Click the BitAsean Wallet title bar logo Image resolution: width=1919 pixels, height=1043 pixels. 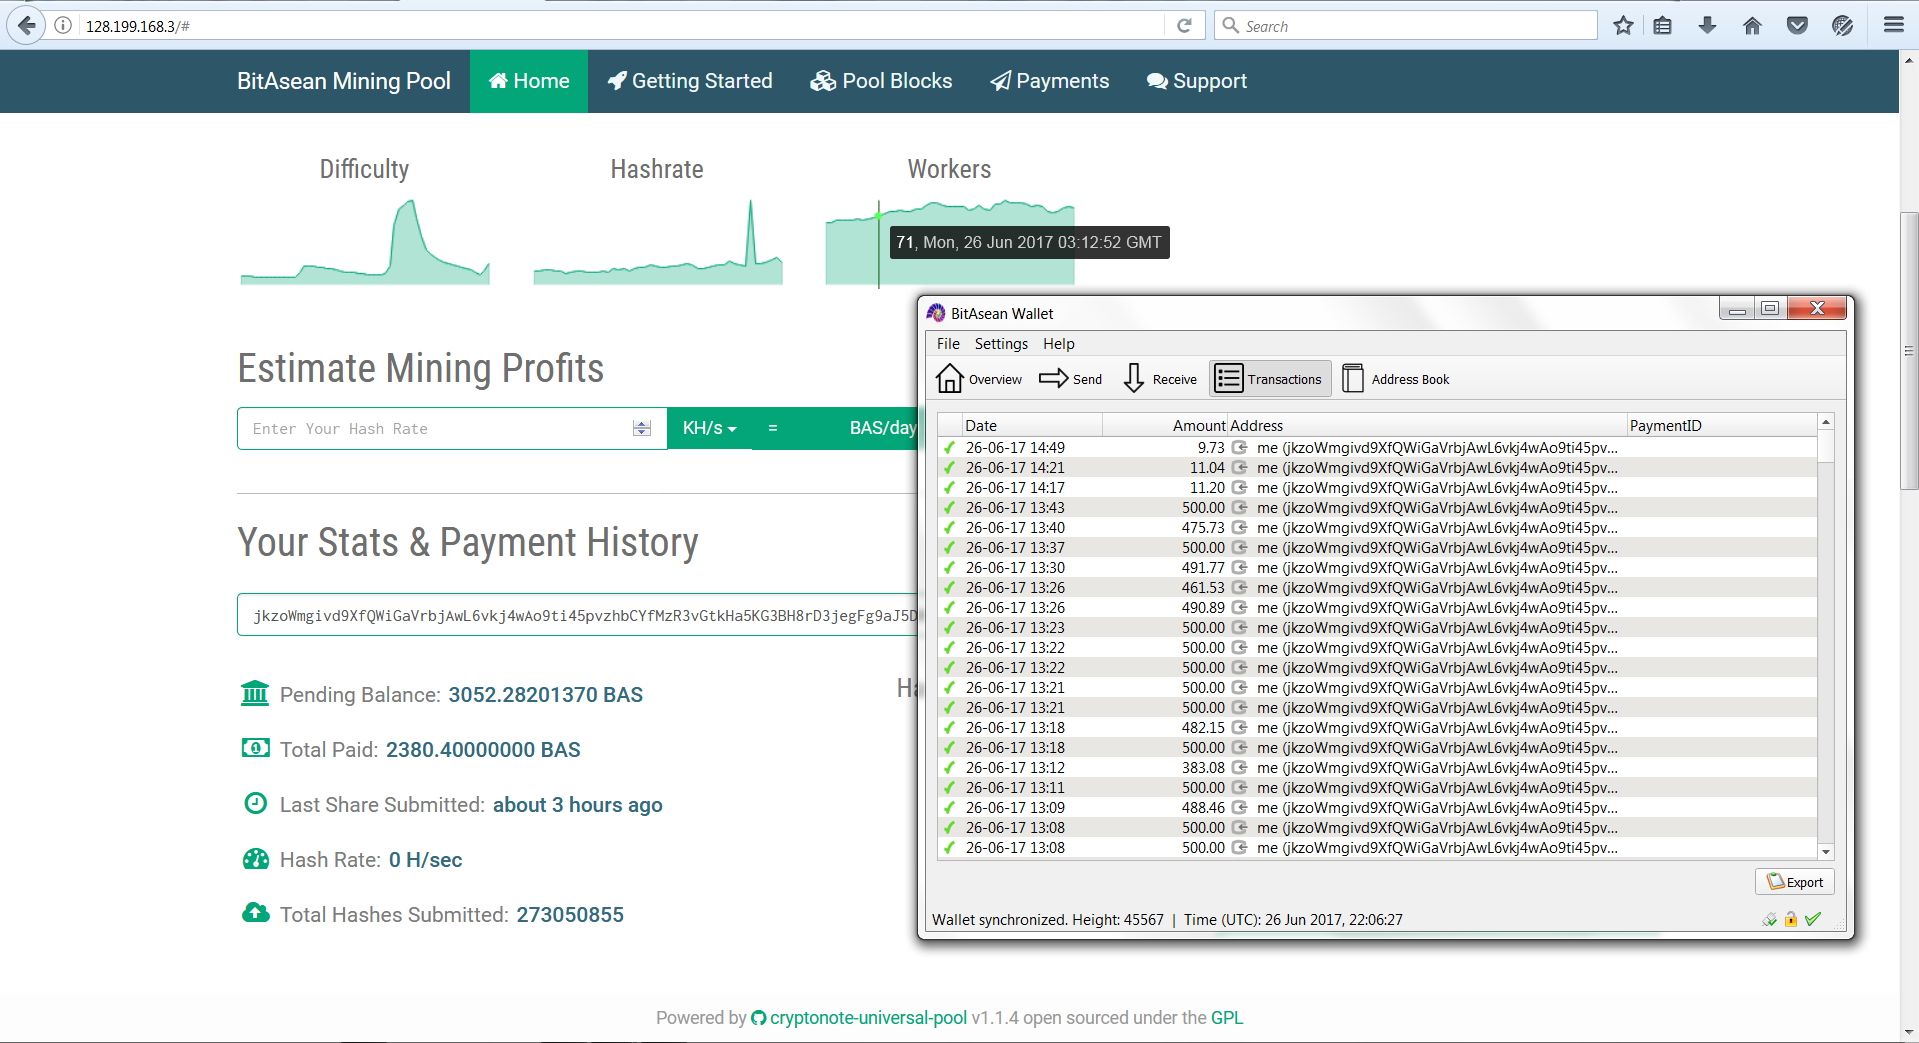point(936,313)
